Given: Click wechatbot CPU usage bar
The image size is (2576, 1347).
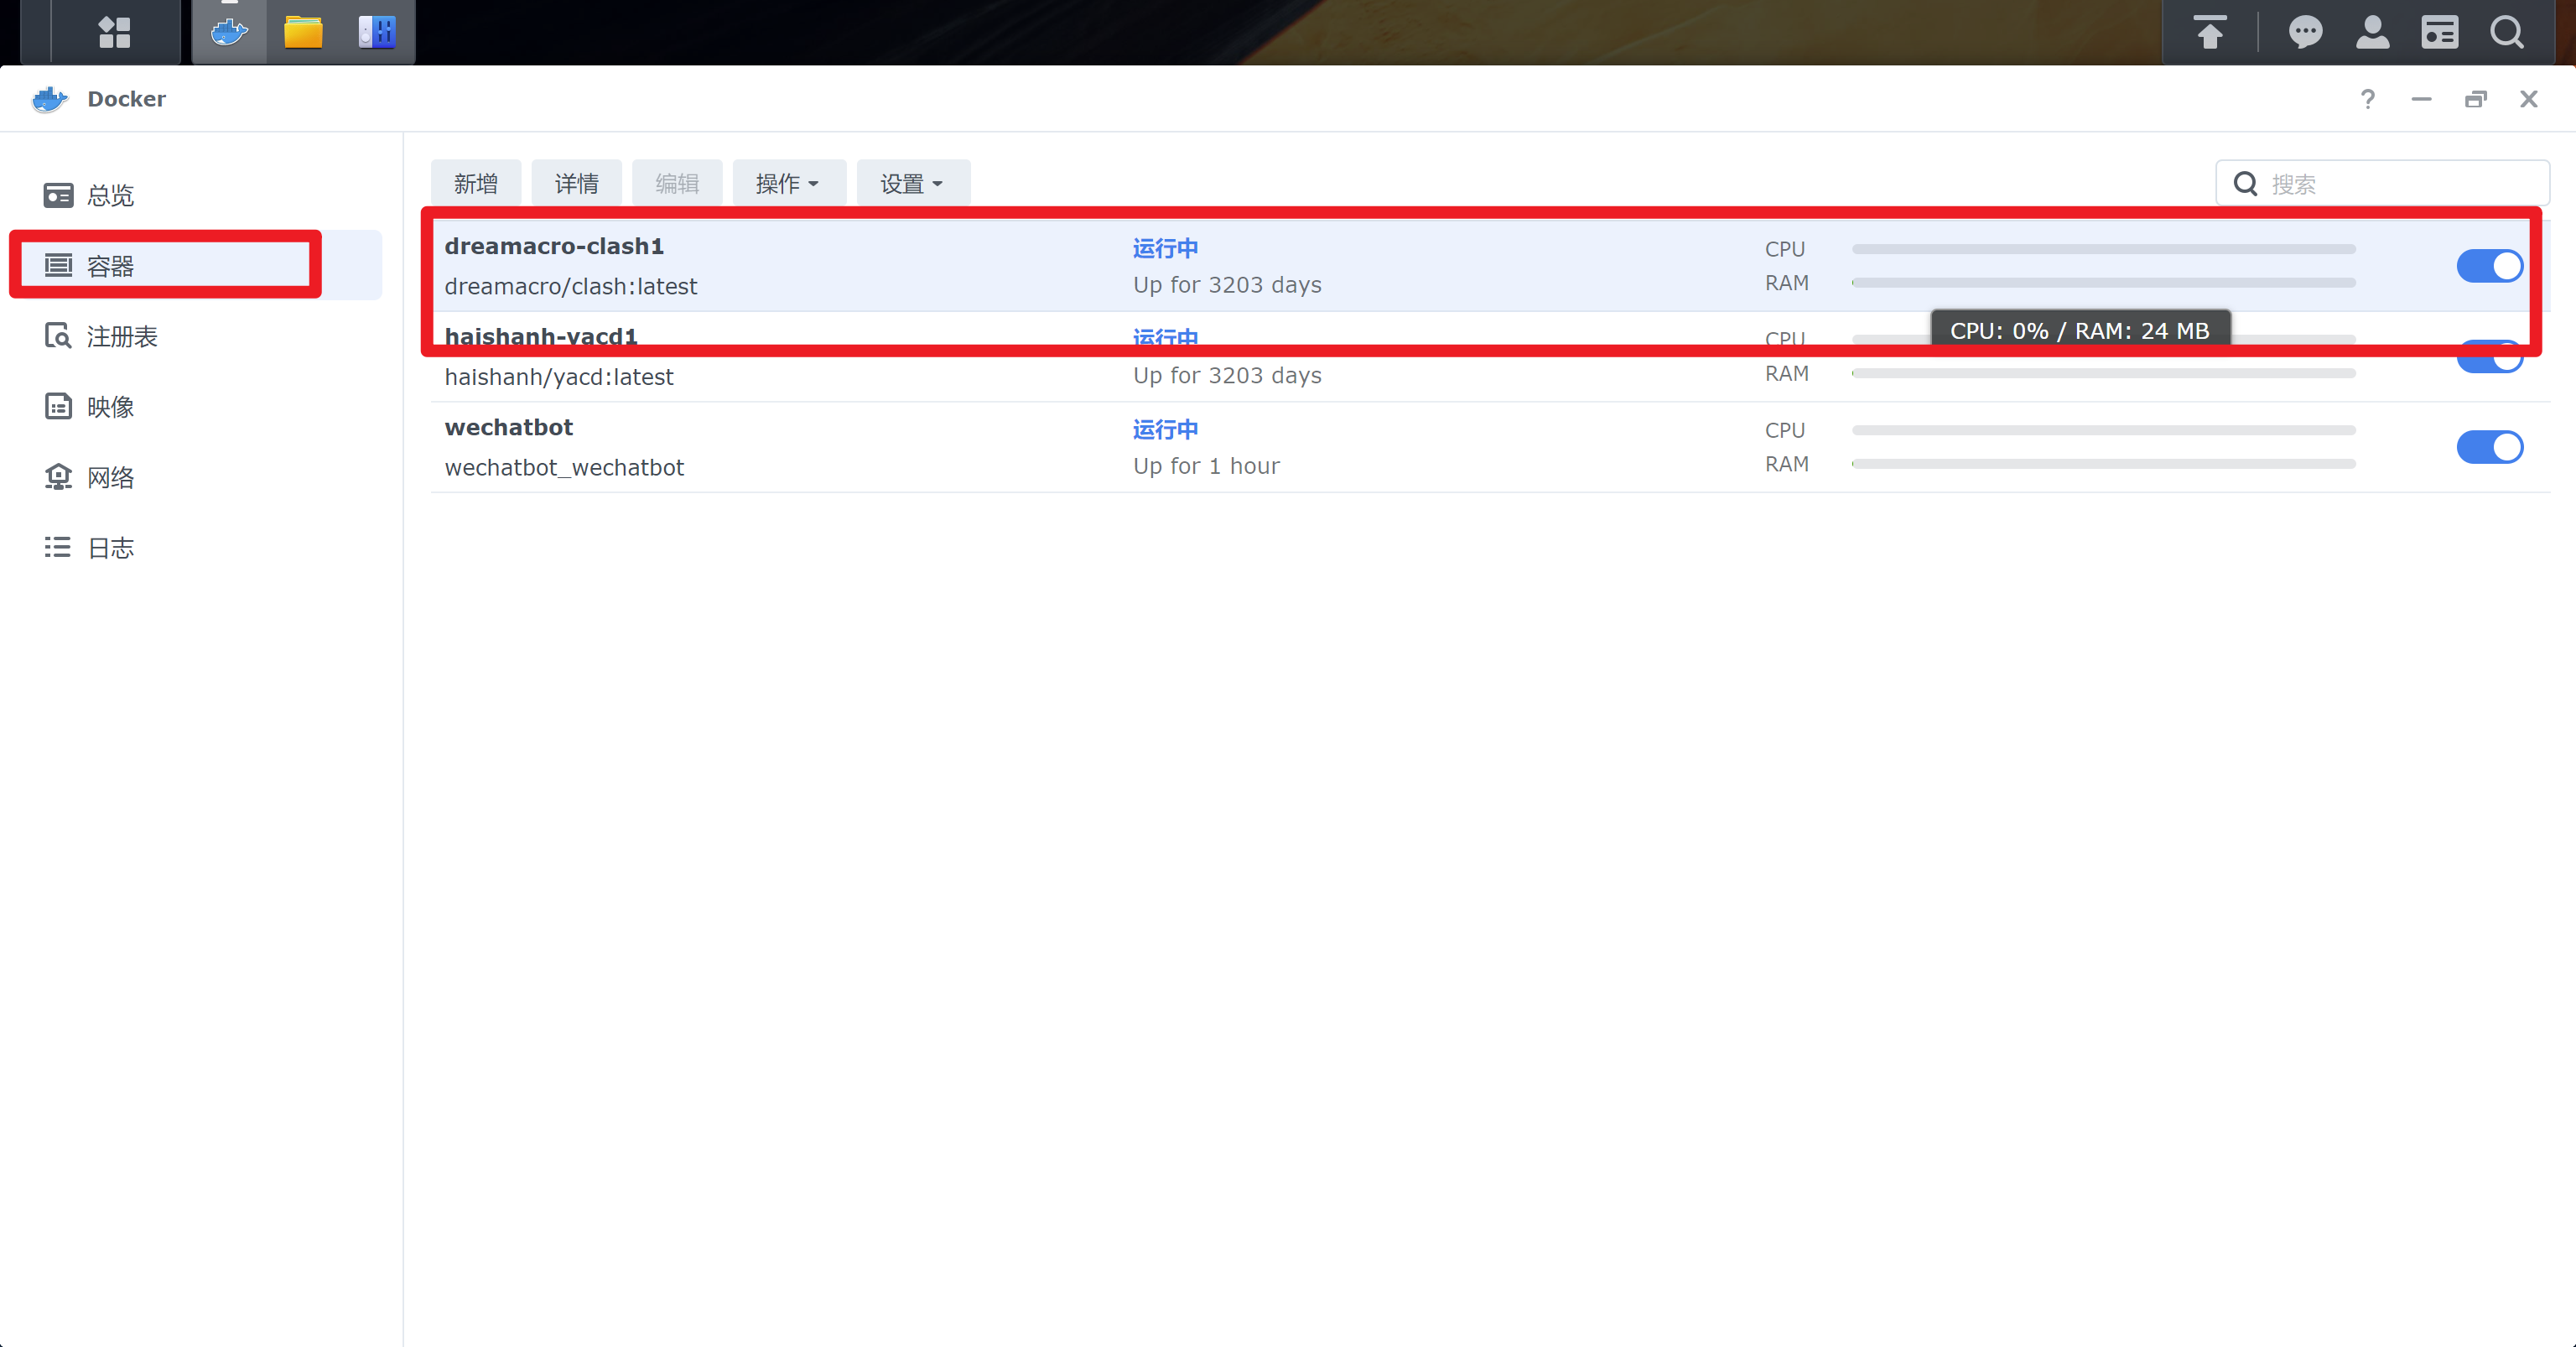Looking at the screenshot, I should point(2104,430).
